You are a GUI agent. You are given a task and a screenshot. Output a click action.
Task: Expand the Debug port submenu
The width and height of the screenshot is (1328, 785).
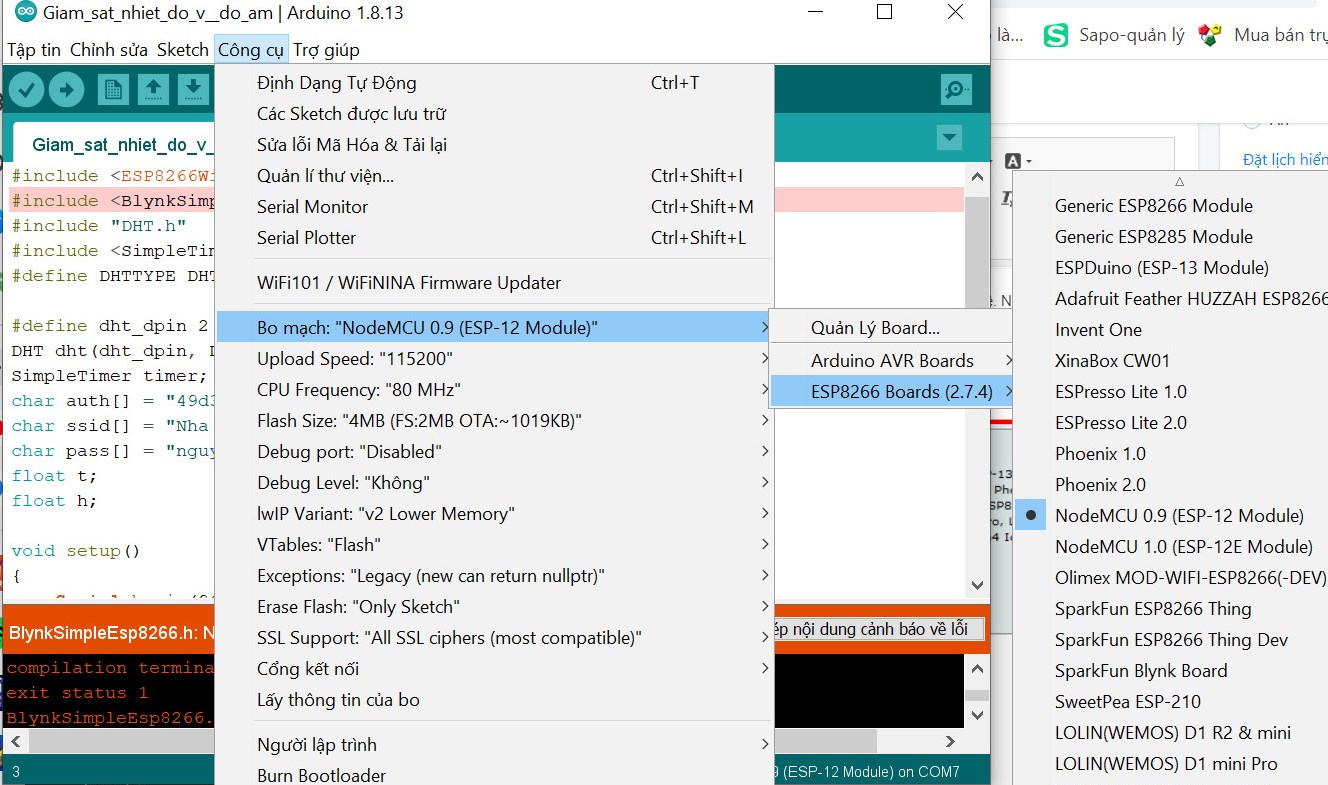click(x=495, y=452)
